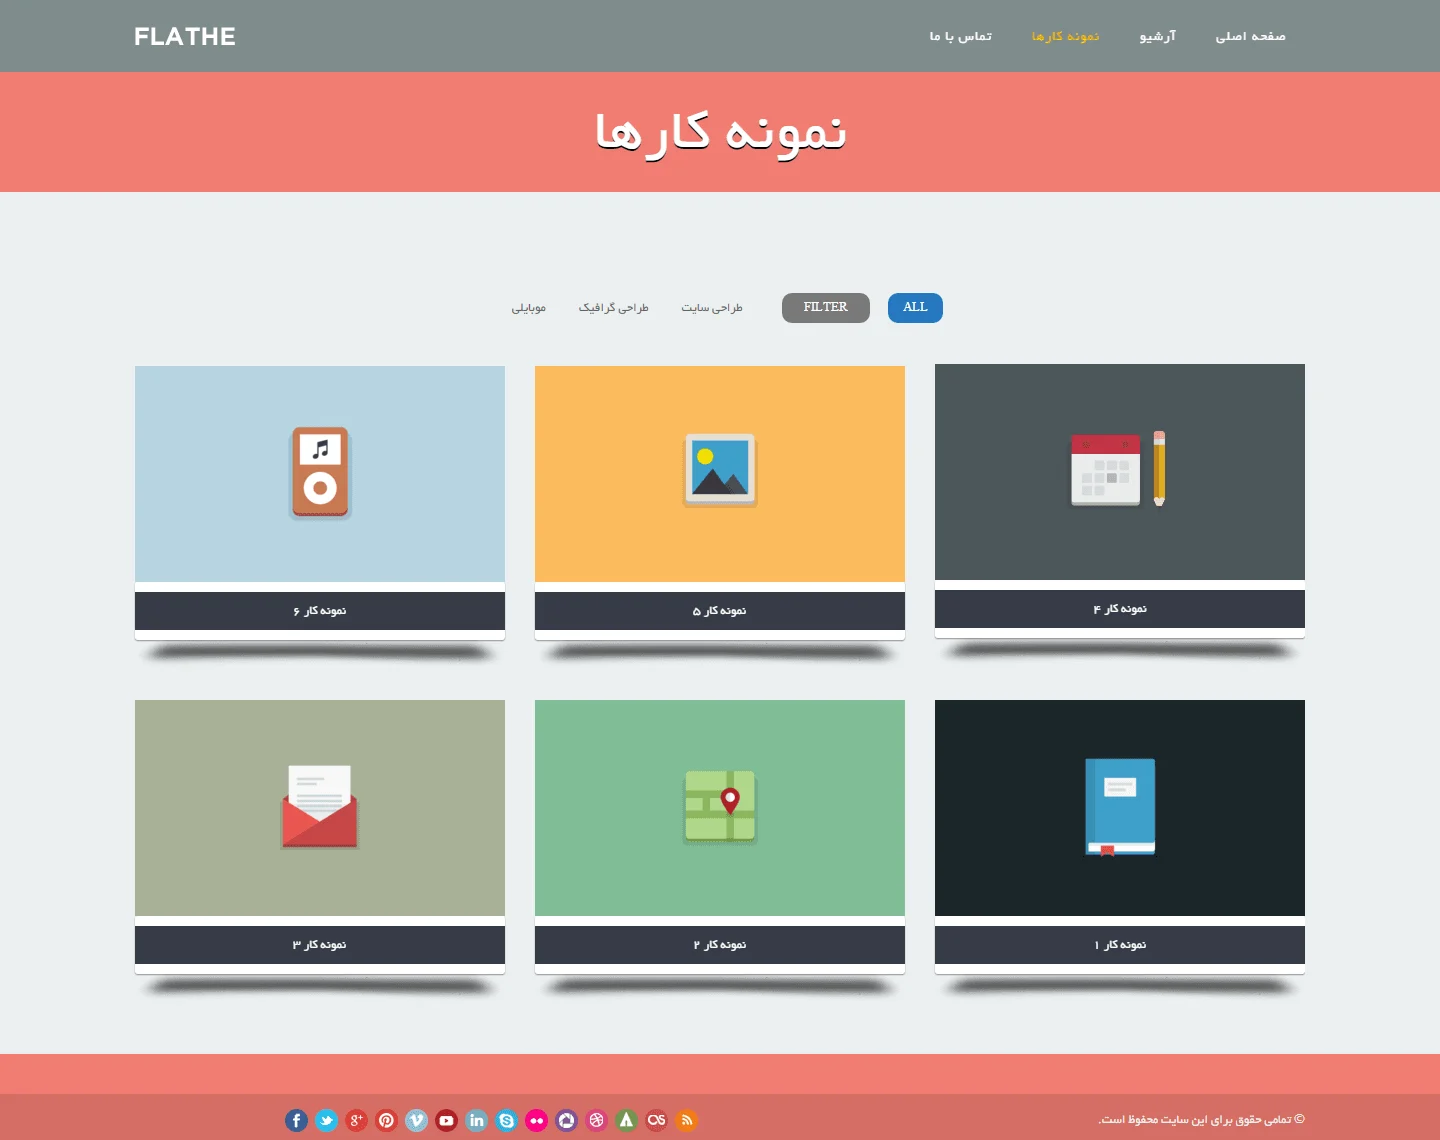Click the map pin icon on the green card
Viewport: 1440px width, 1140px height.
tap(720, 806)
